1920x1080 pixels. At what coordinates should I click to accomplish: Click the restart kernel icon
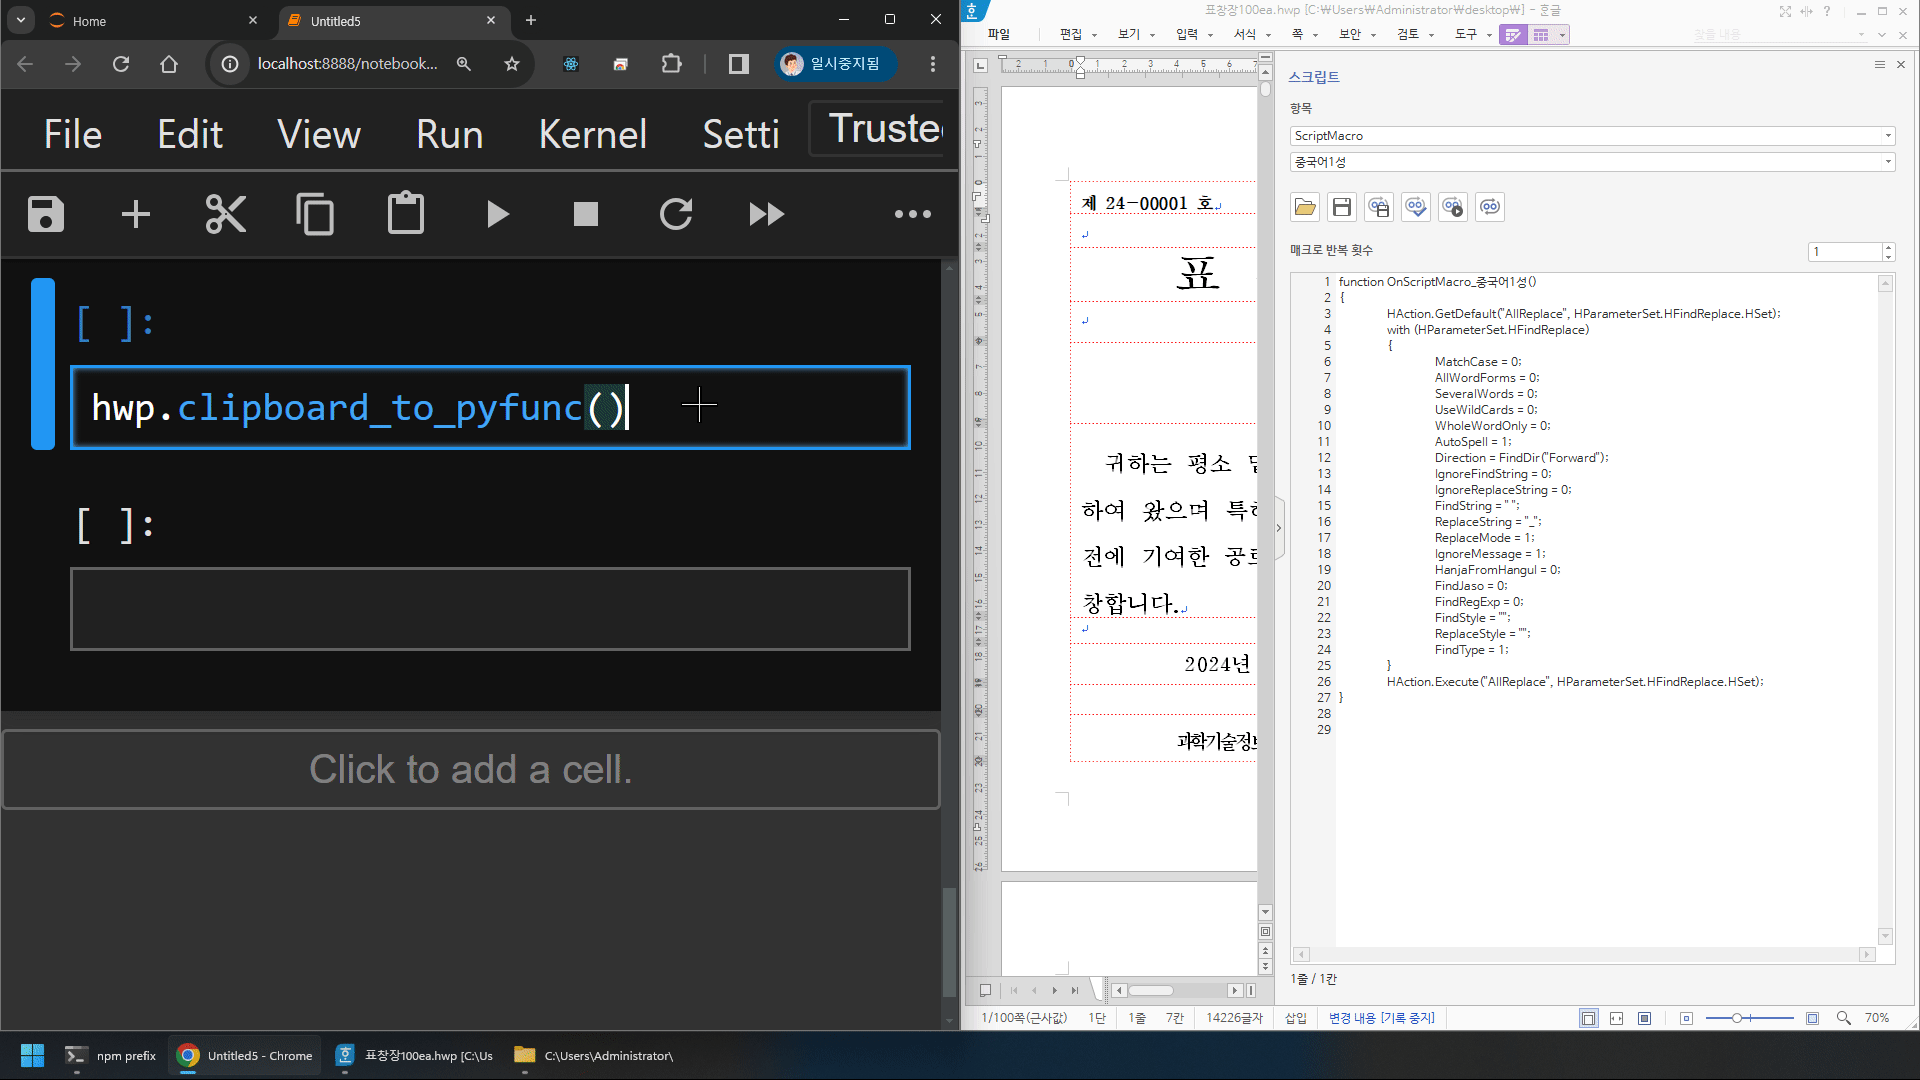click(x=676, y=214)
